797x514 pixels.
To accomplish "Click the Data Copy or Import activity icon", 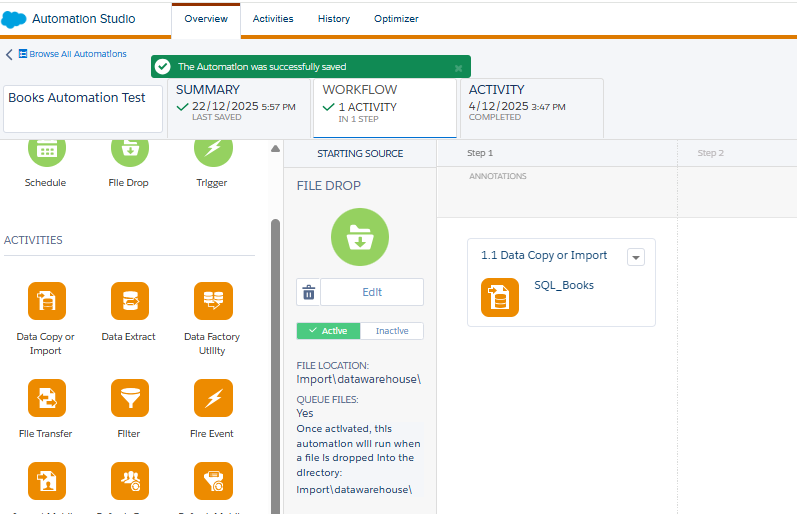I will tap(46, 301).
